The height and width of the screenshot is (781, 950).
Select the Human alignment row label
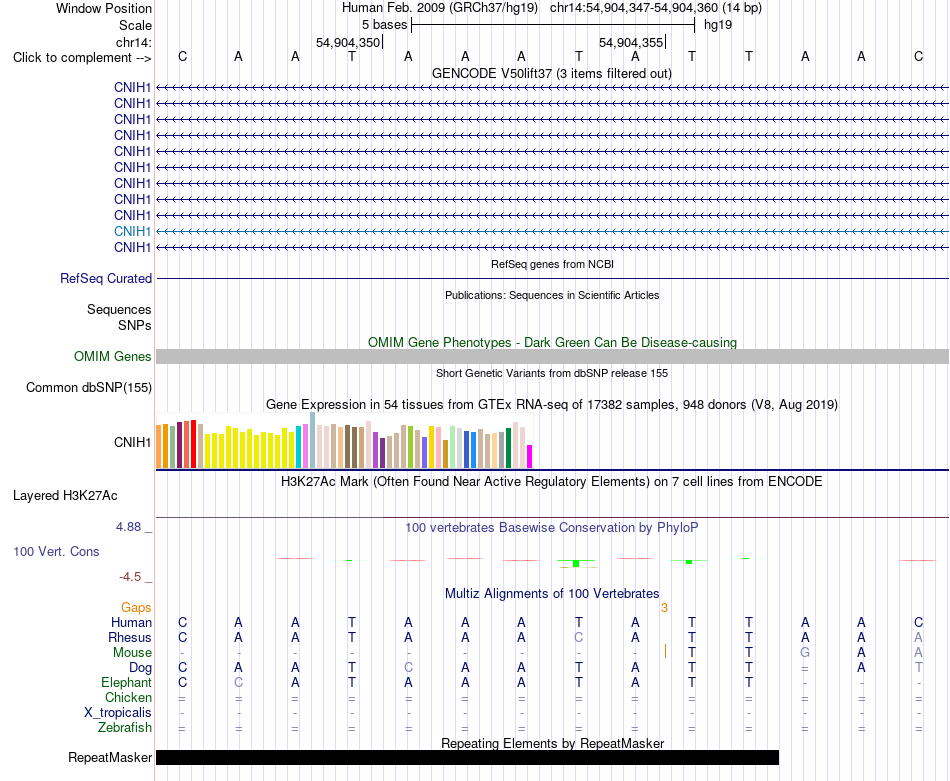point(131,622)
